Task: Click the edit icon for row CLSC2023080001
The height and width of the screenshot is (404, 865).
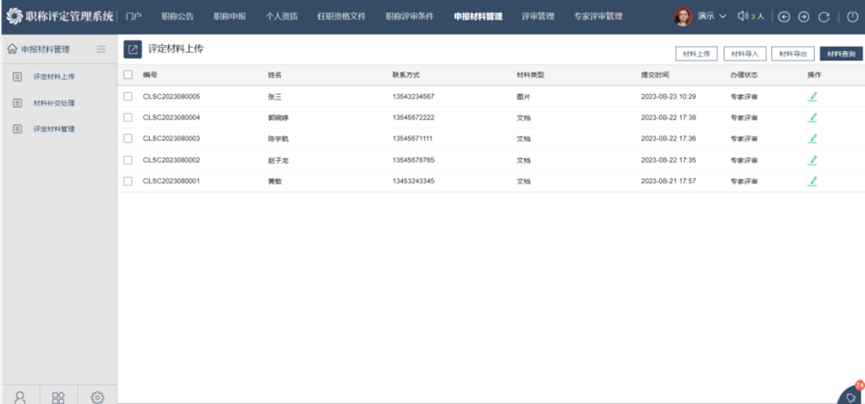Action: [813, 181]
